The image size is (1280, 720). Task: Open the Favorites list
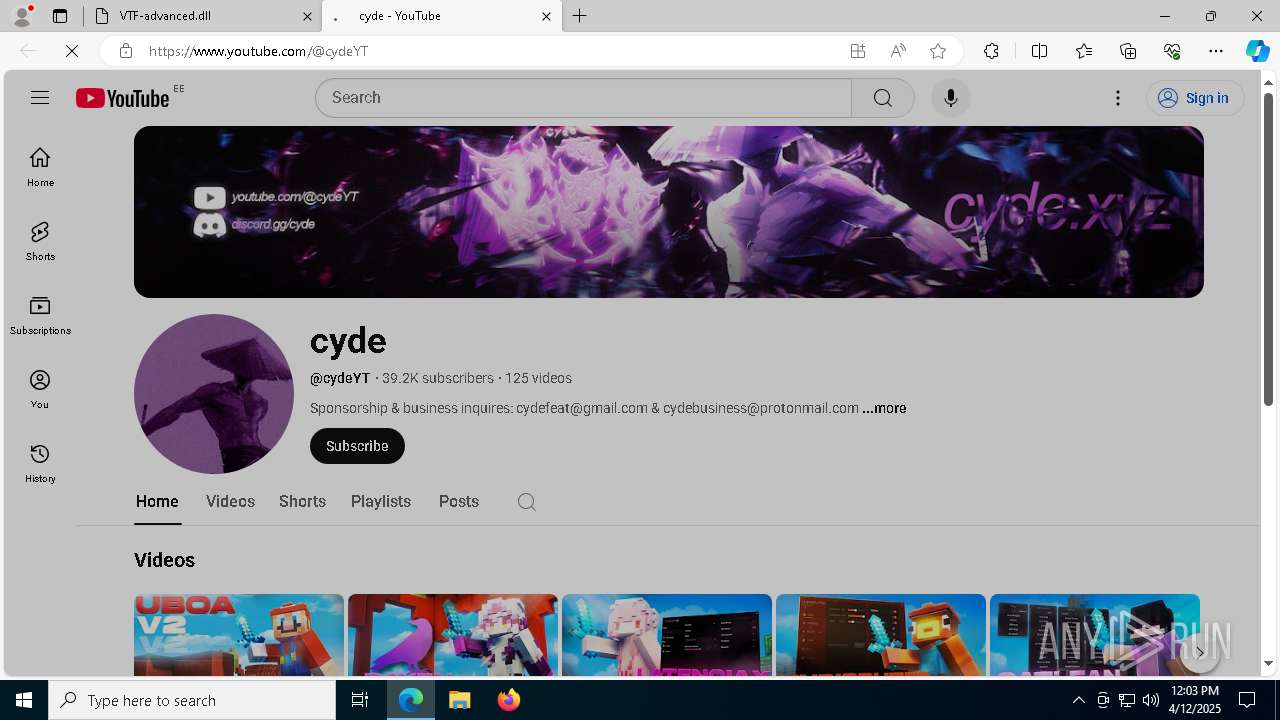click(1084, 51)
